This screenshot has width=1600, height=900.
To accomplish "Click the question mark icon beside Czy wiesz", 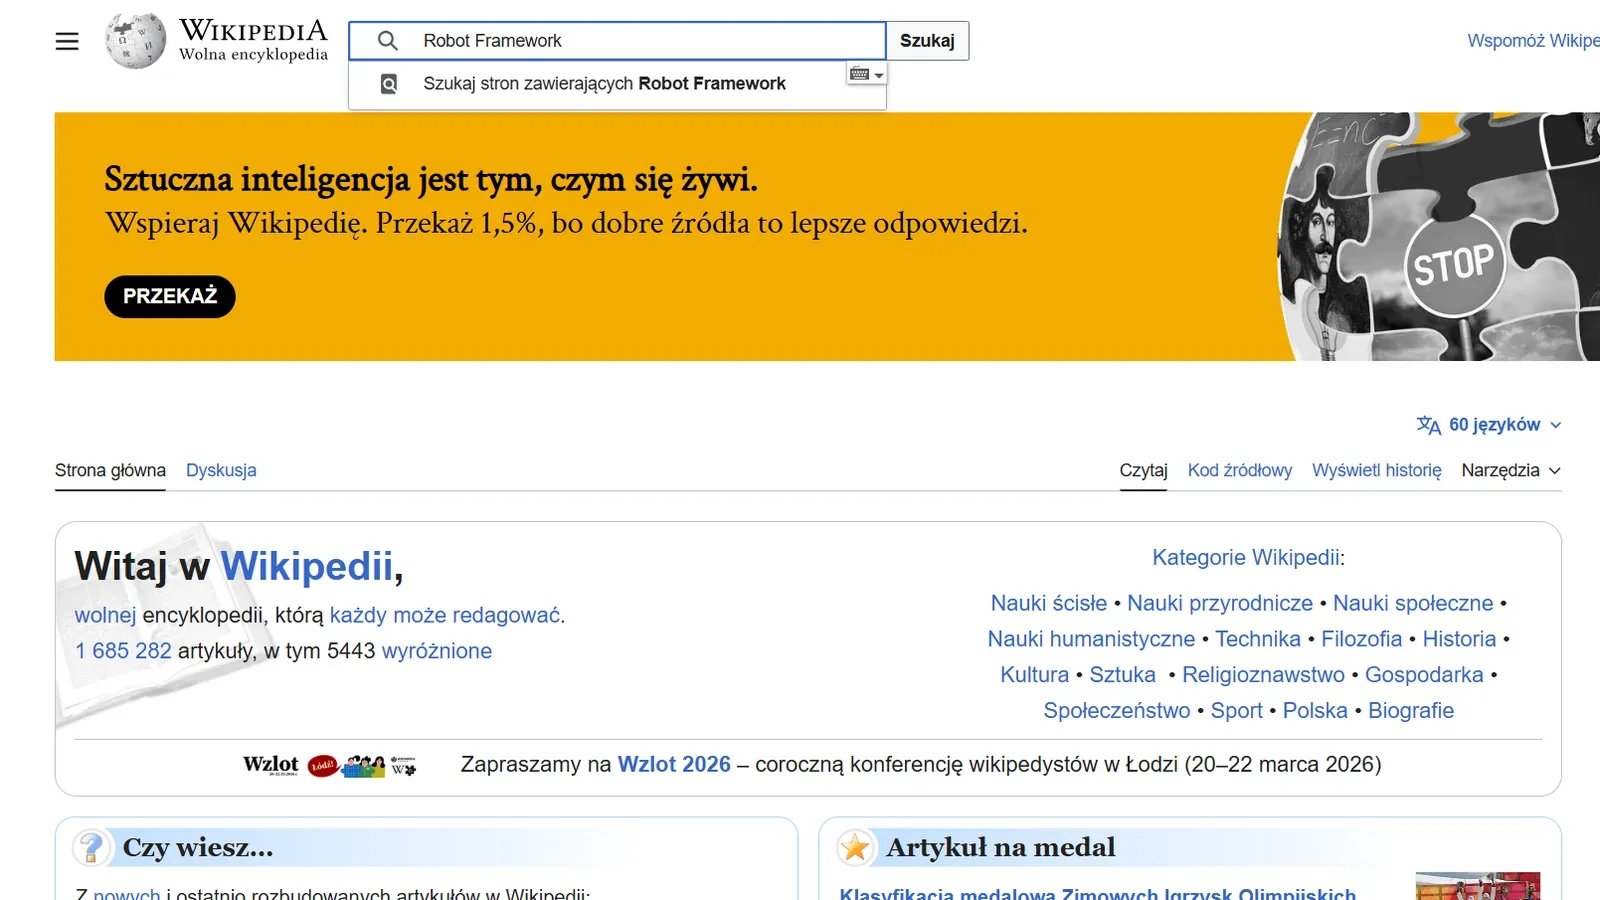I will (x=92, y=848).
